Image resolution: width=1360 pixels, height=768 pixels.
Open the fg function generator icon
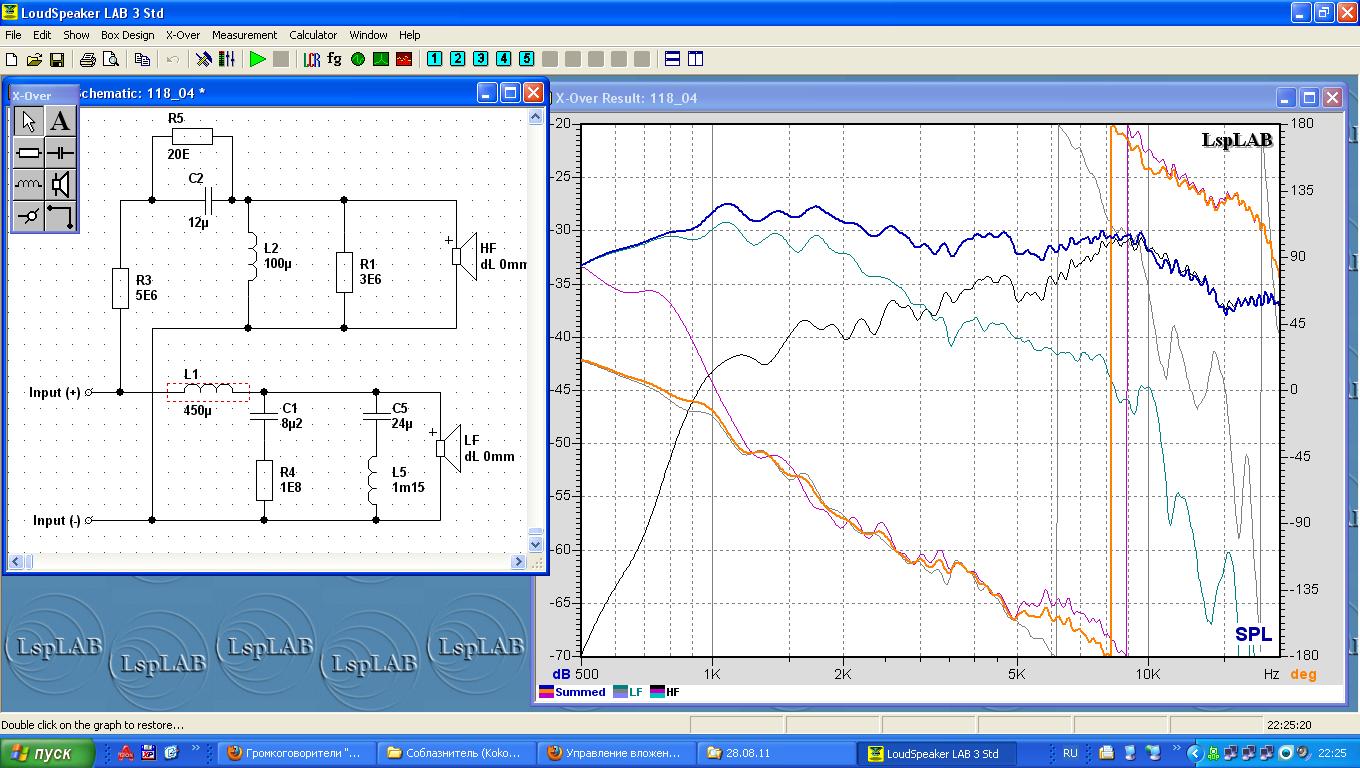pos(334,59)
